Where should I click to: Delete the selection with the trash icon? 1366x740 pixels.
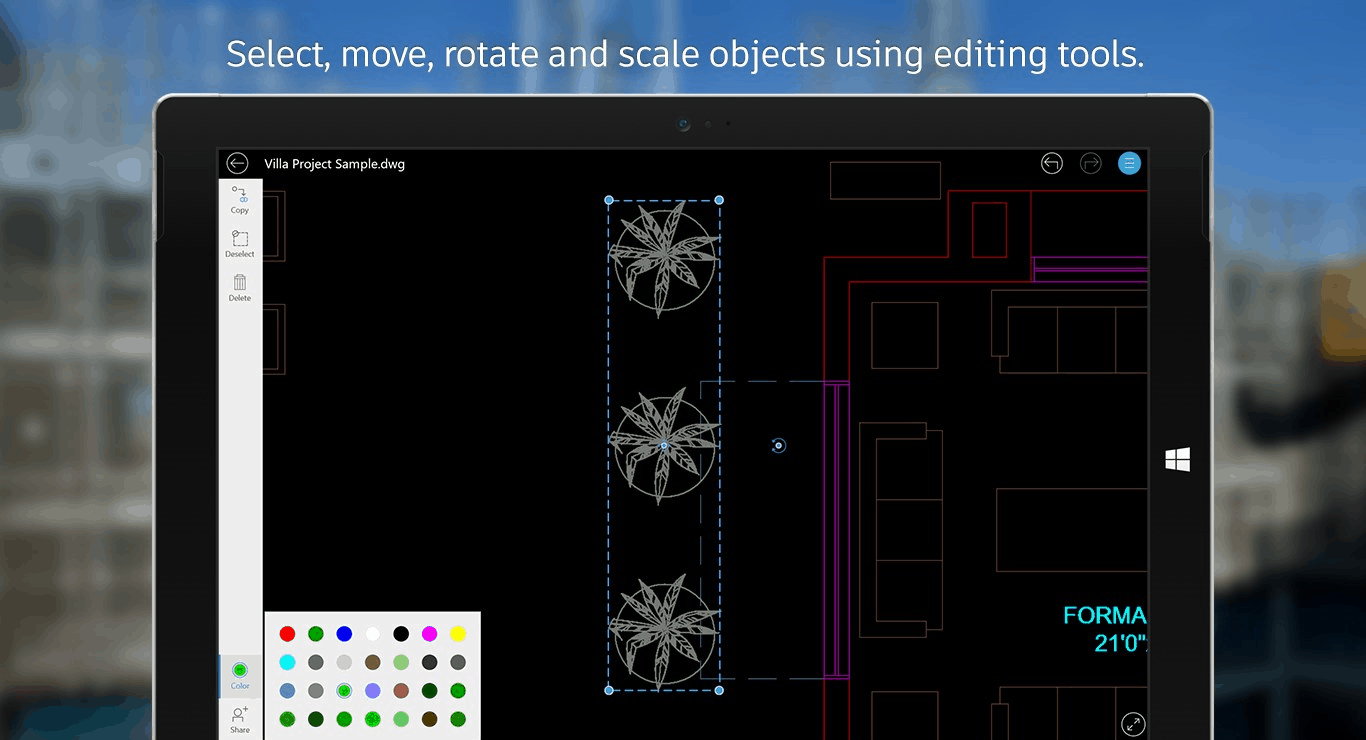coord(240,286)
